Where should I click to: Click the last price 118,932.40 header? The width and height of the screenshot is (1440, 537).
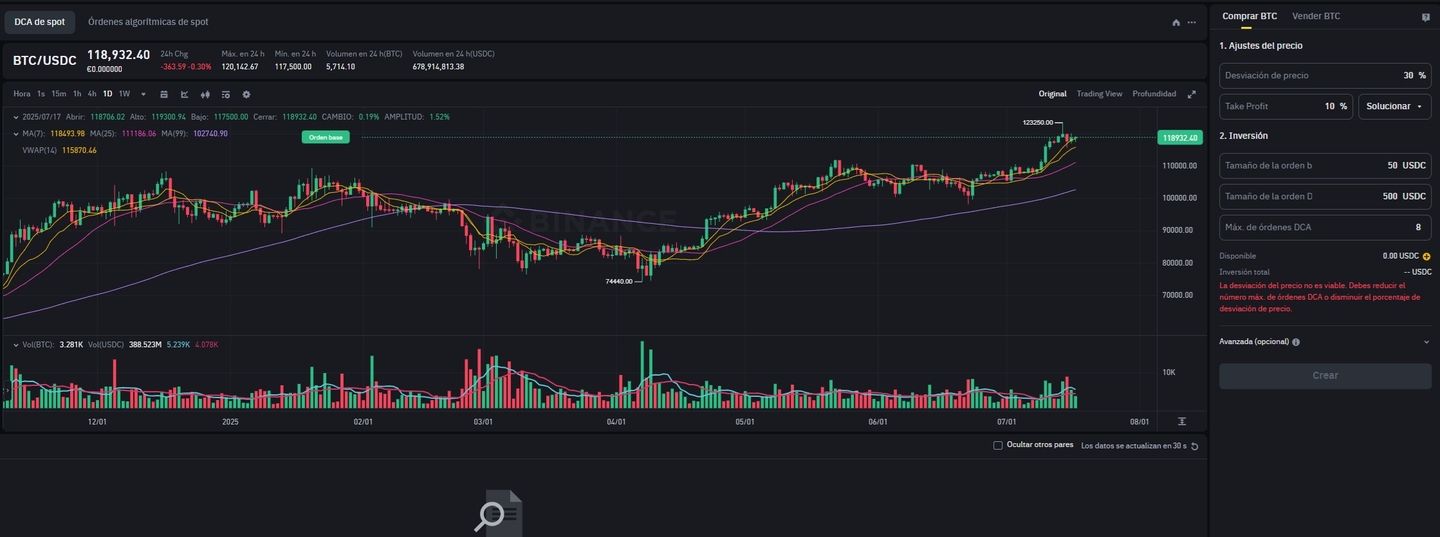click(x=118, y=55)
